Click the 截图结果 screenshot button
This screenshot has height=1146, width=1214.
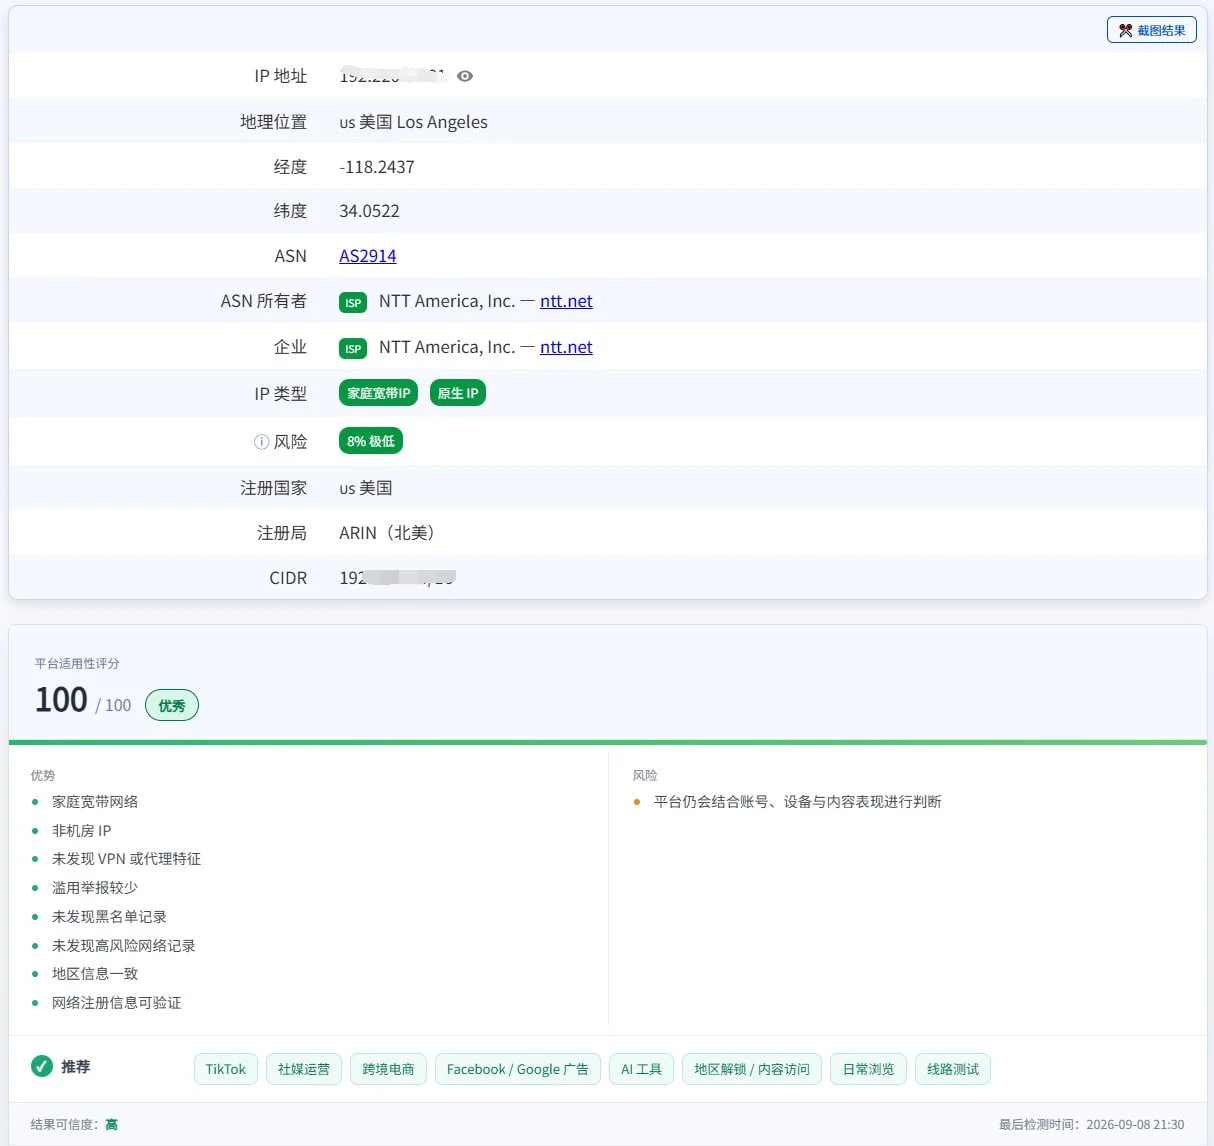click(x=1151, y=30)
